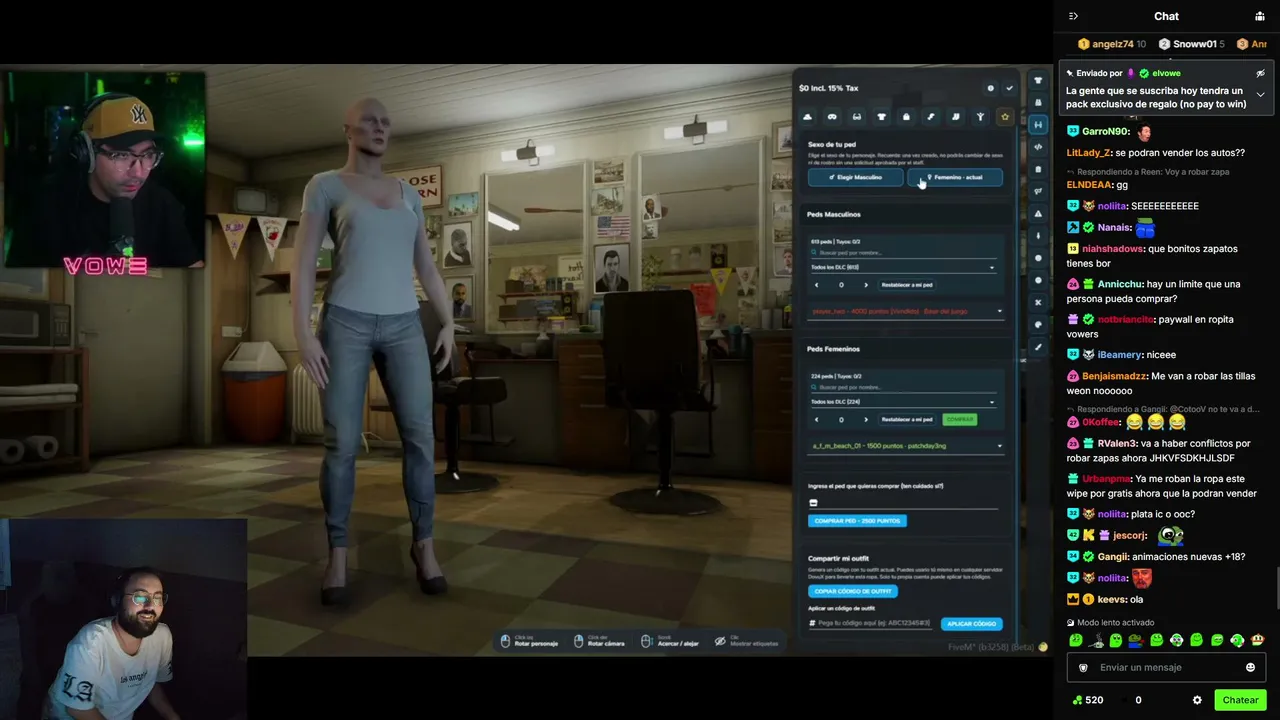Screen dimensions: 1280x720
Task: Click username iBeamery in chat
Action: pyautogui.click(x=1119, y=355)
